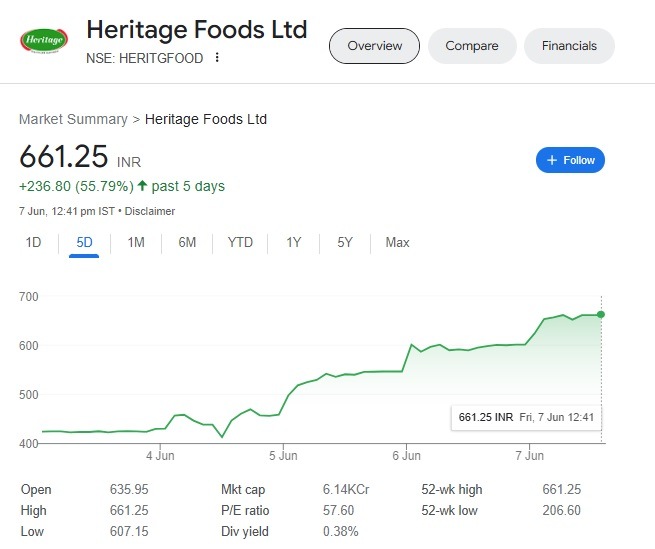Click the Div yield label
The image size is (655, 549).
coord(245,531)
